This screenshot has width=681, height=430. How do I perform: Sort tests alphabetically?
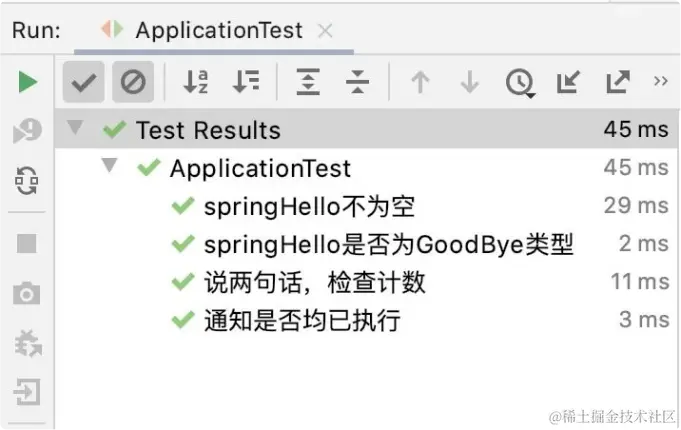point(196,83)
